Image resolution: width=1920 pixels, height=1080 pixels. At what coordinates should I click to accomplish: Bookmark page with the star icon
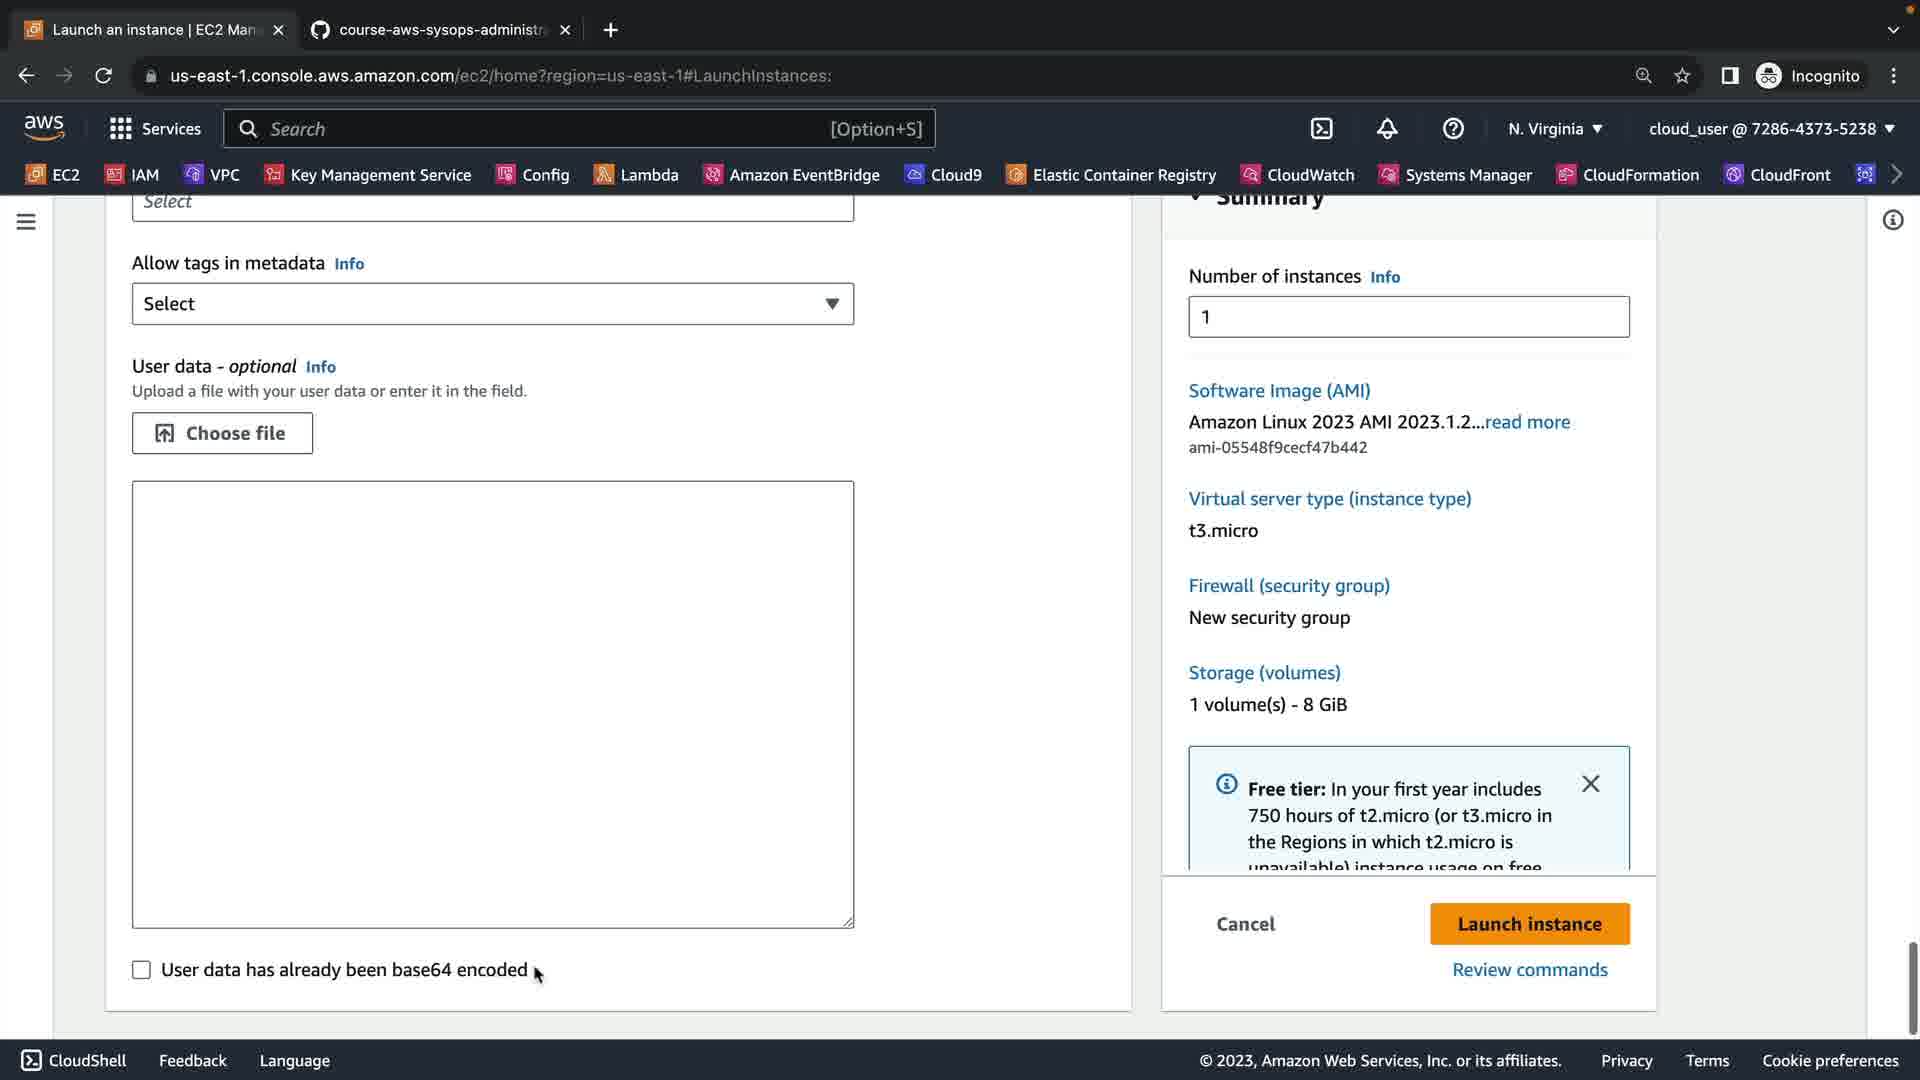pos(1682,76)
